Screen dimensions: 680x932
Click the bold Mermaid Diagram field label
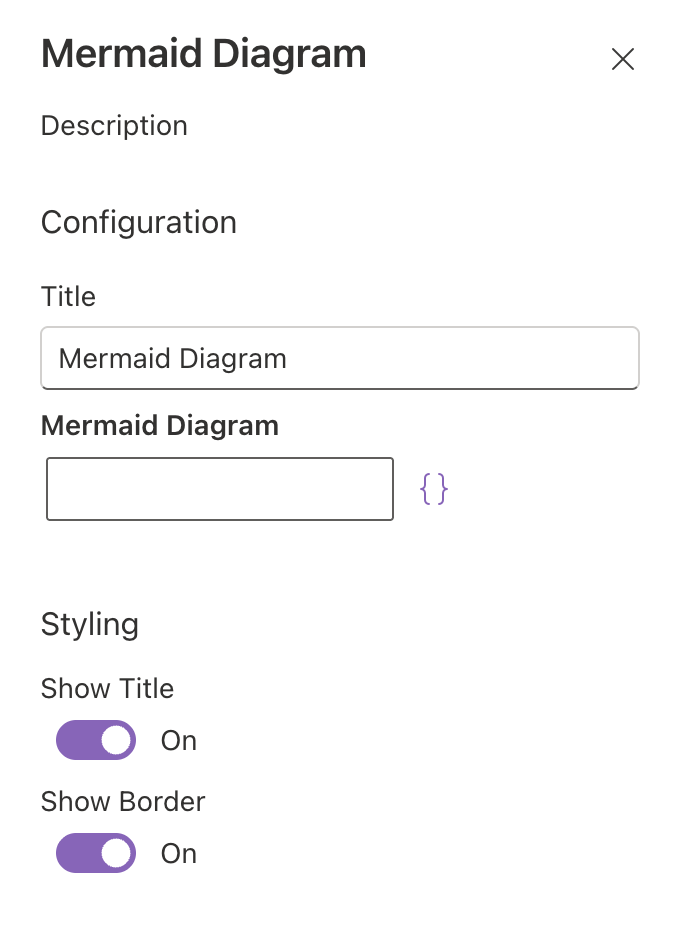click(160, 426)
